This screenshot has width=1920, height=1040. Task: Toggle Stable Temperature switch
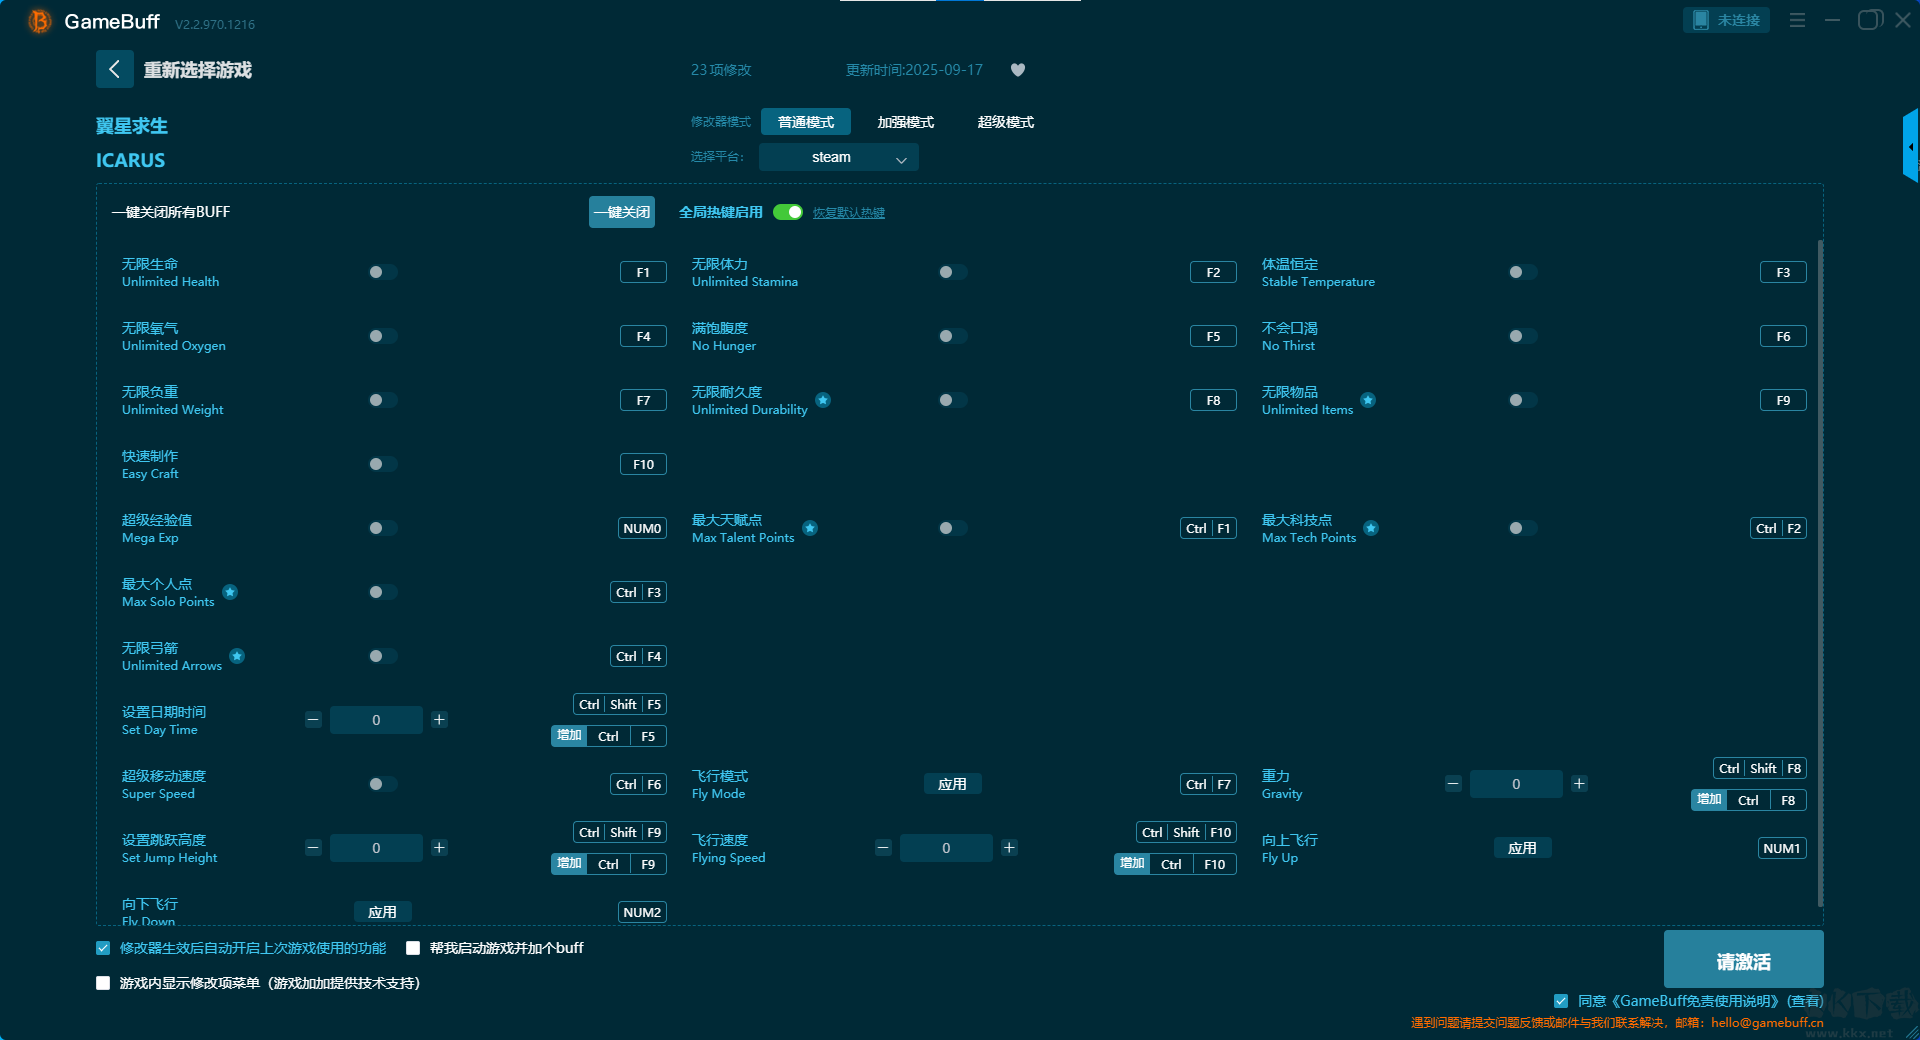(1522, 272)
